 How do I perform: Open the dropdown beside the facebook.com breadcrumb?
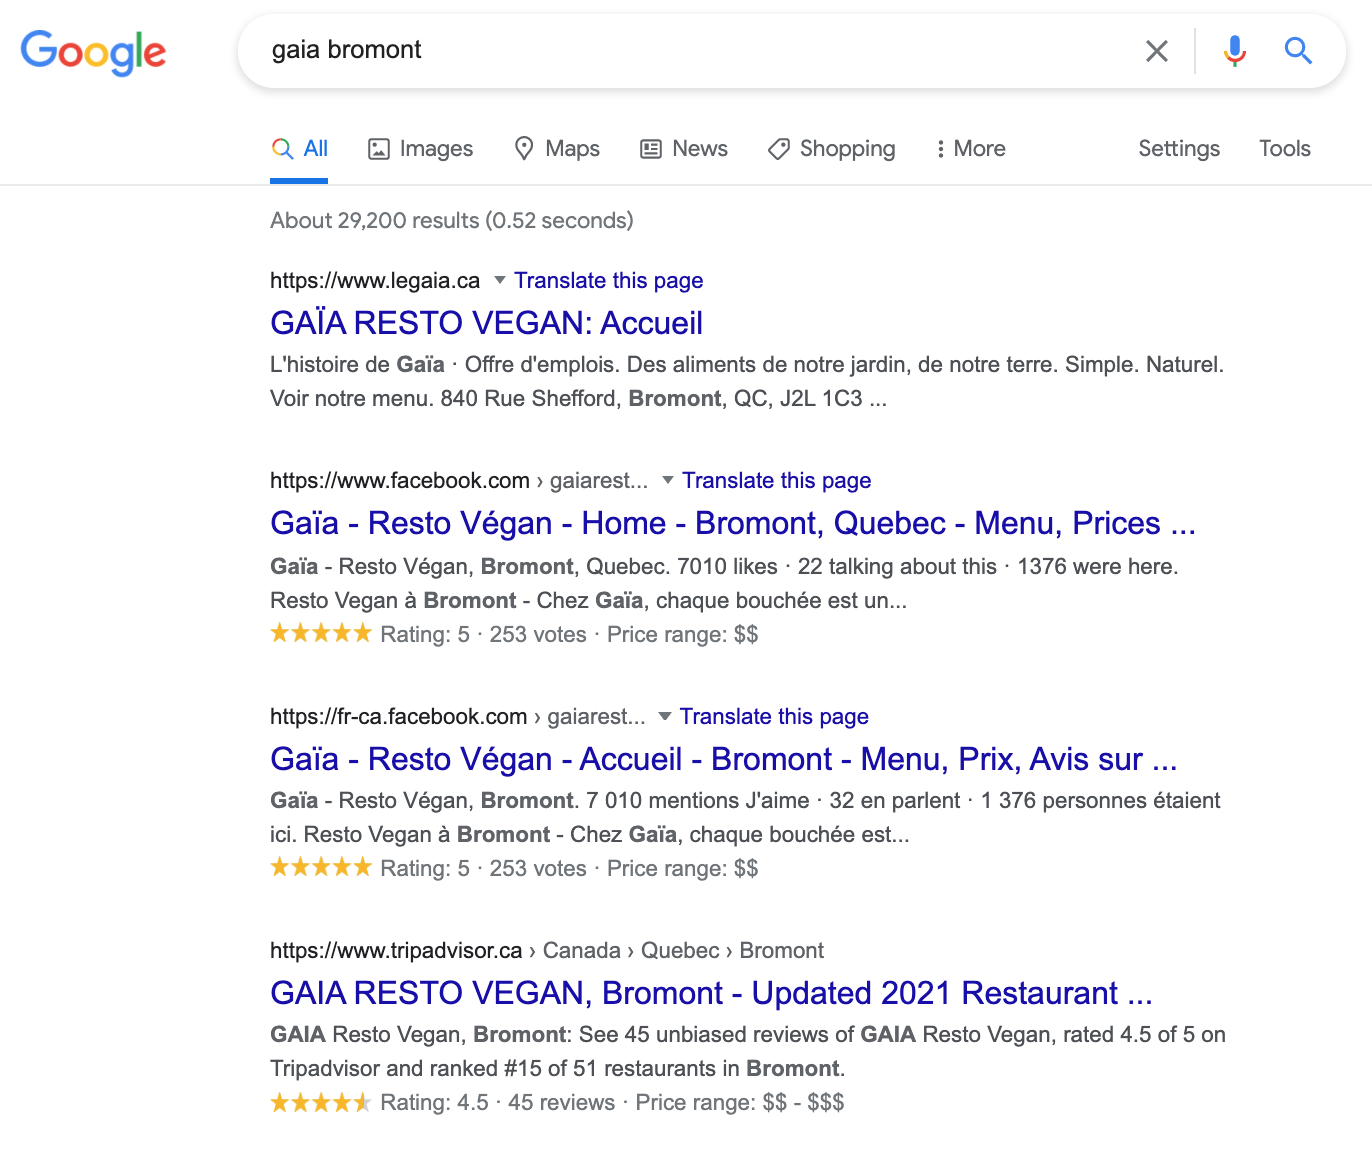pos(666,481)
